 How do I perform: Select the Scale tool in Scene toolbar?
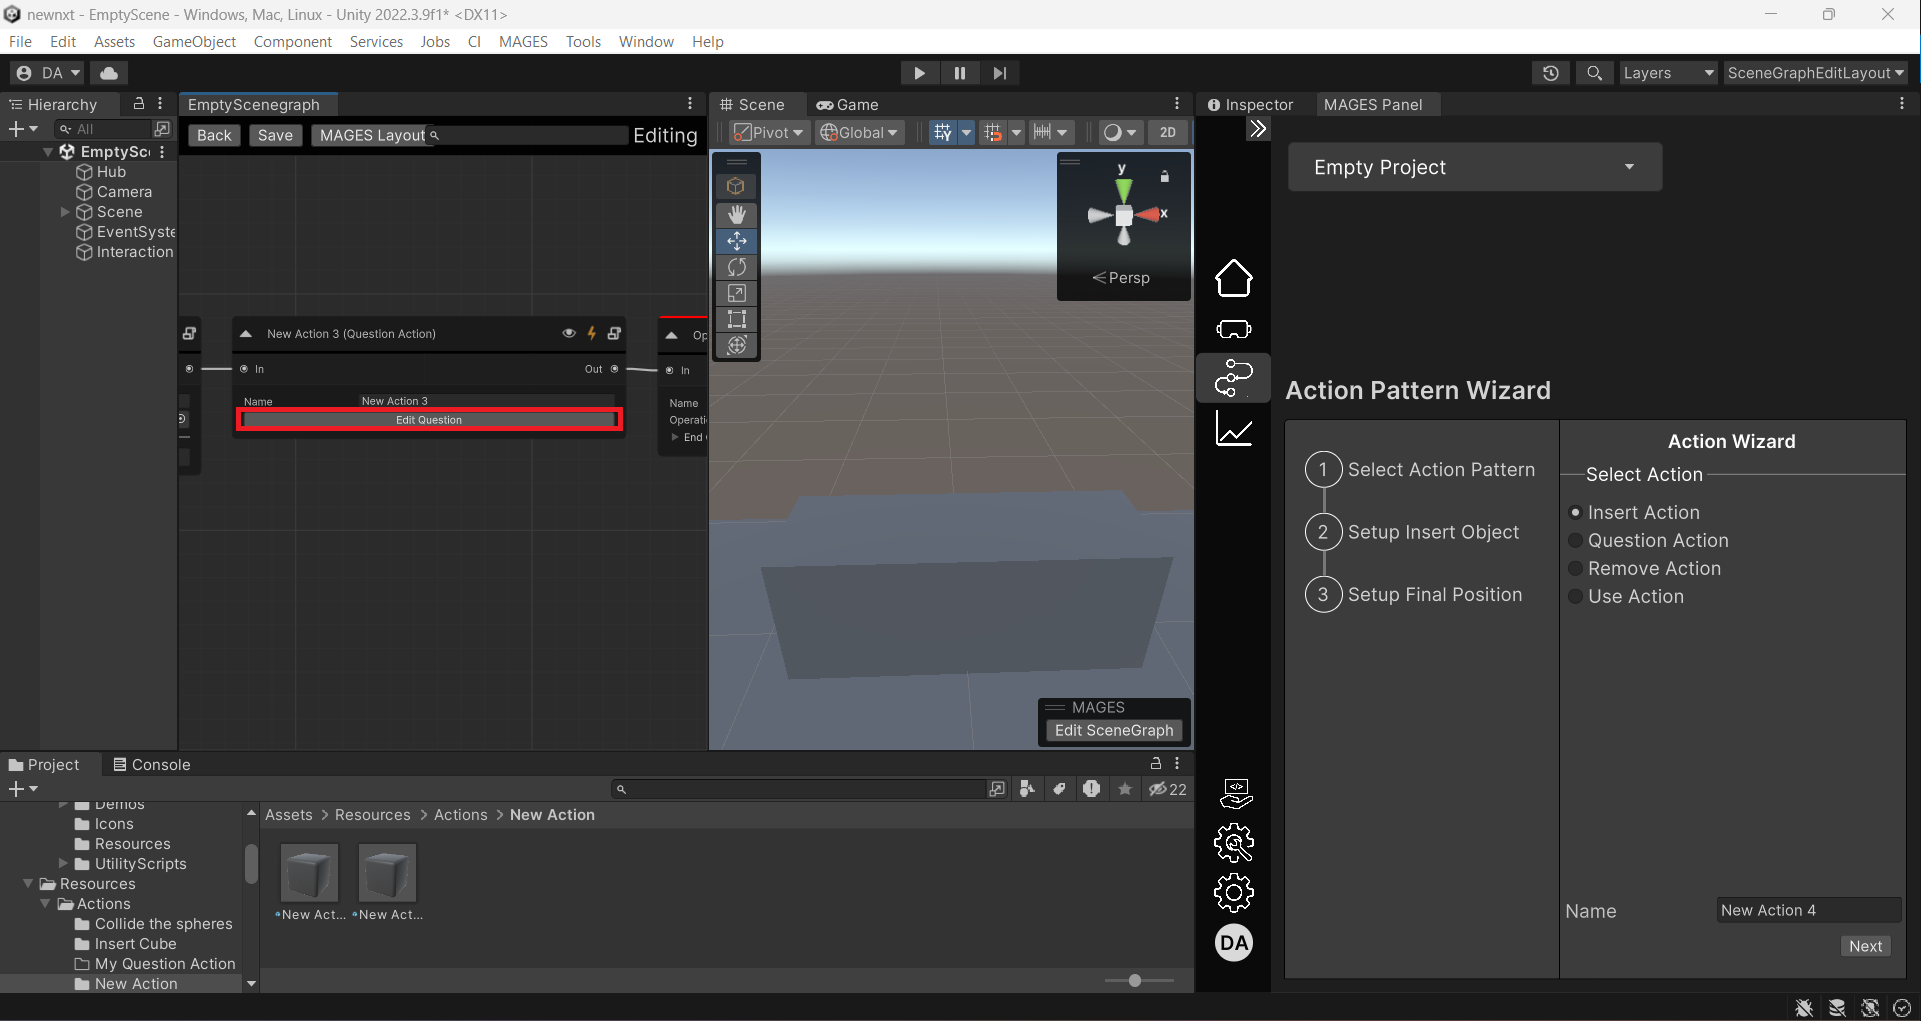(x=737, y=293)
